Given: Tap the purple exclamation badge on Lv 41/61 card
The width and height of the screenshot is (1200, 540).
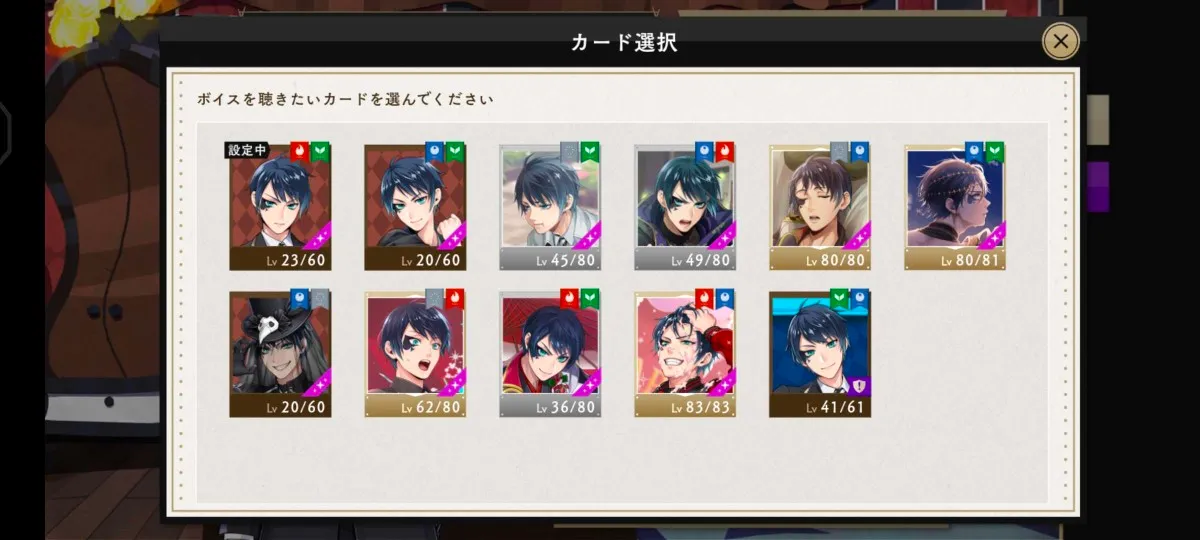Looking at the screenshot, I should coord(859,386).
